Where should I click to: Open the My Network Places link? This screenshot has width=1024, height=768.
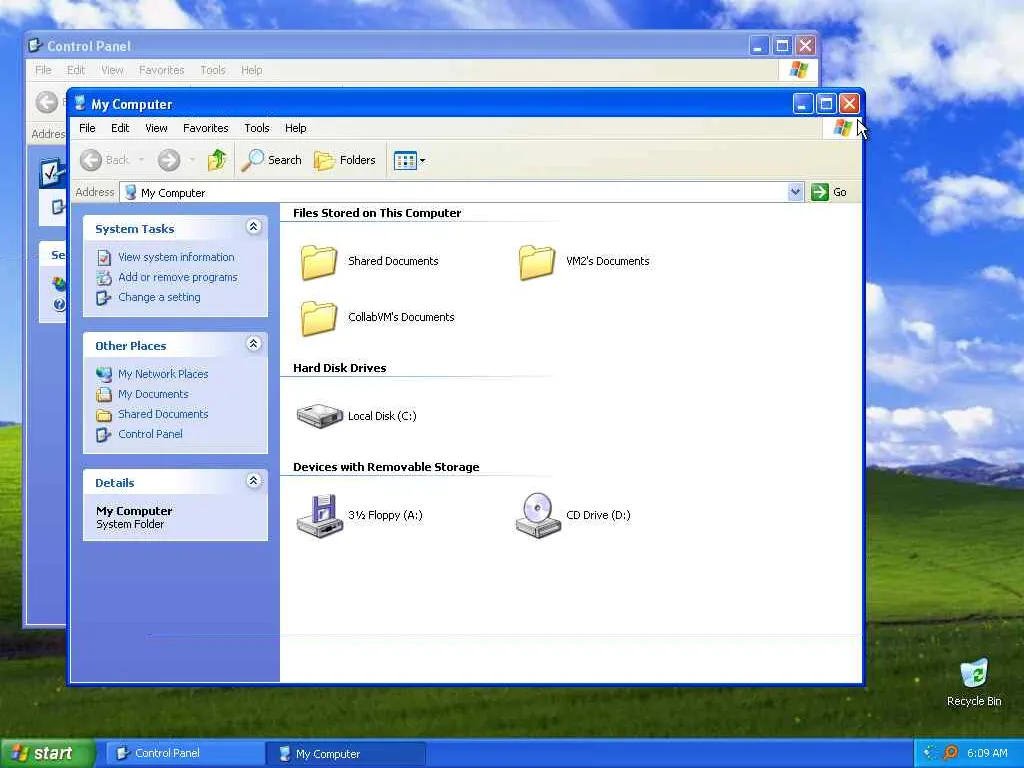tap(163, 374)
